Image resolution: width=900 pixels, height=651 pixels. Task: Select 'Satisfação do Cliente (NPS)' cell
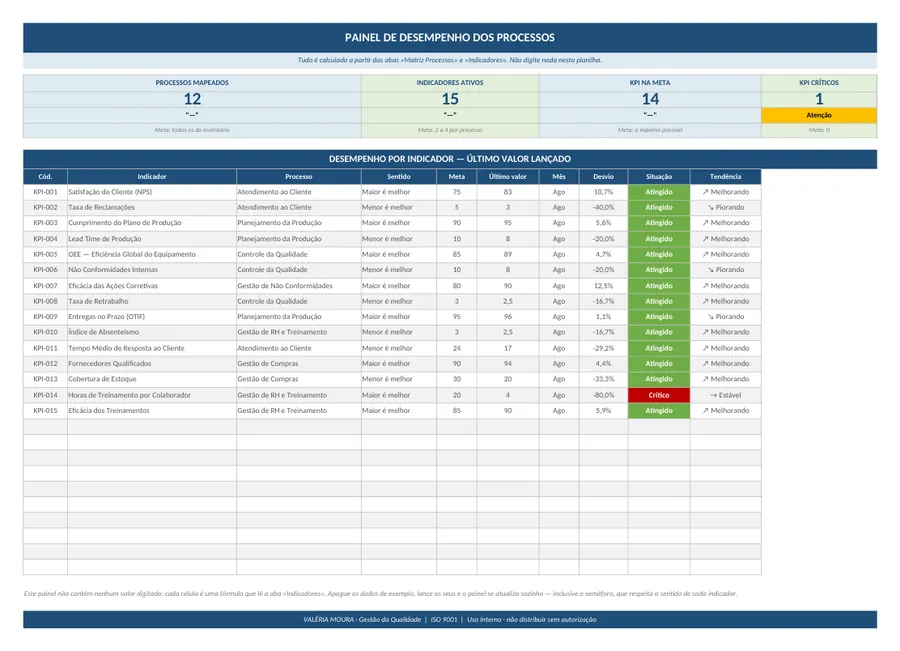(x=152, y=192)
